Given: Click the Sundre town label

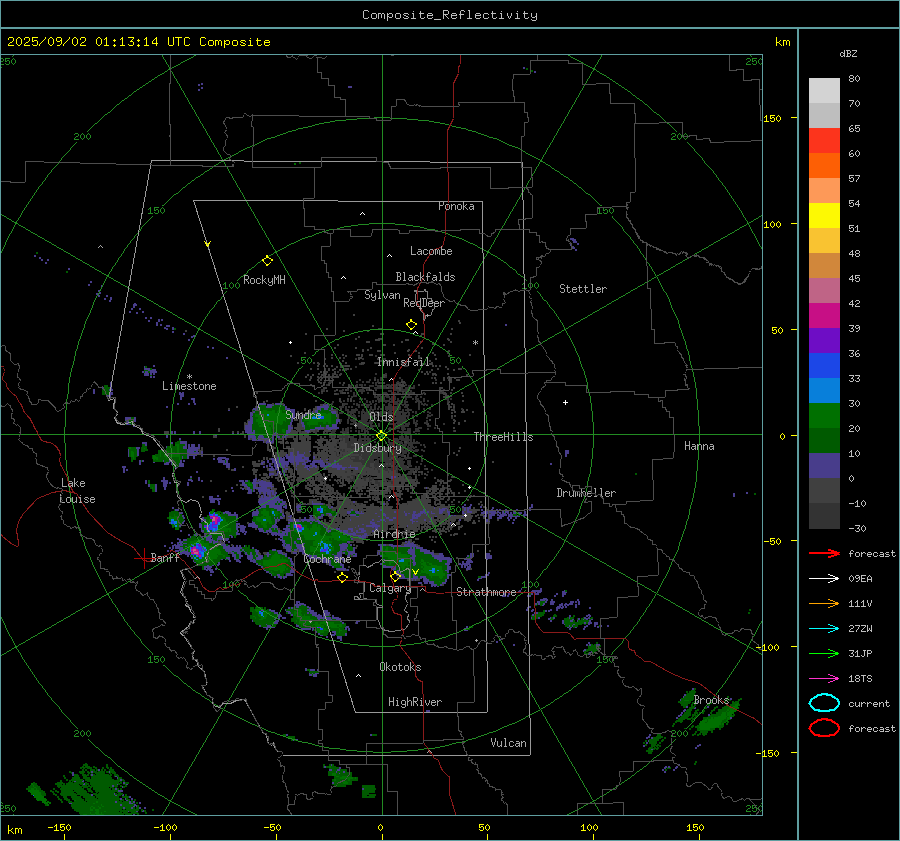Looking at the screenshot, I should click(304, 415).
